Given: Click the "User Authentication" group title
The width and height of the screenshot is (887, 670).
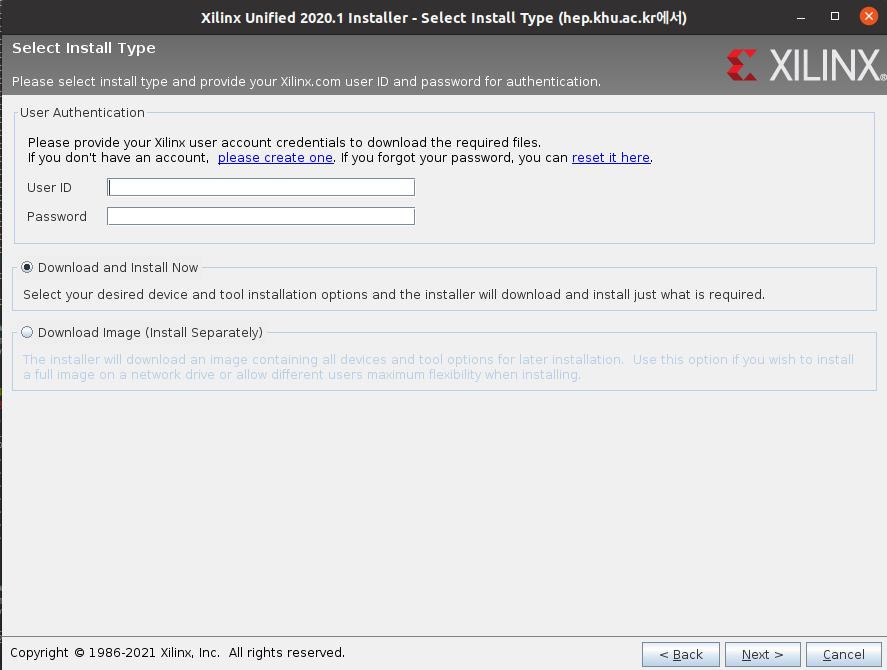Looking at the screenshot, I should 82,113.
